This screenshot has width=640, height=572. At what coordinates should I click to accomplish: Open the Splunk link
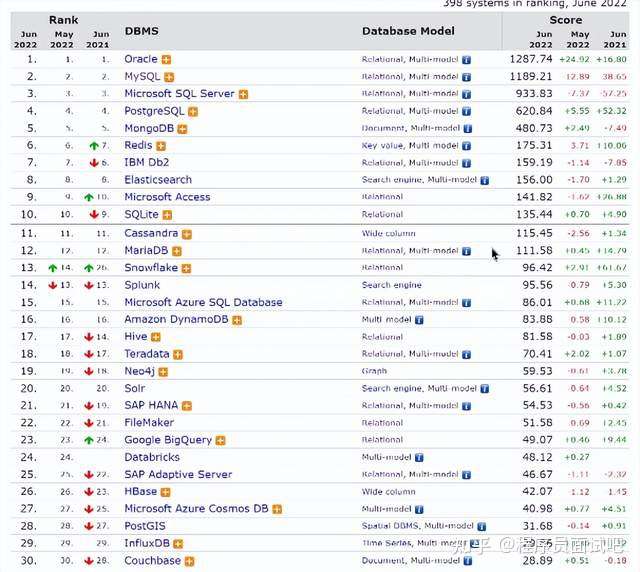(x=142, y=285)
